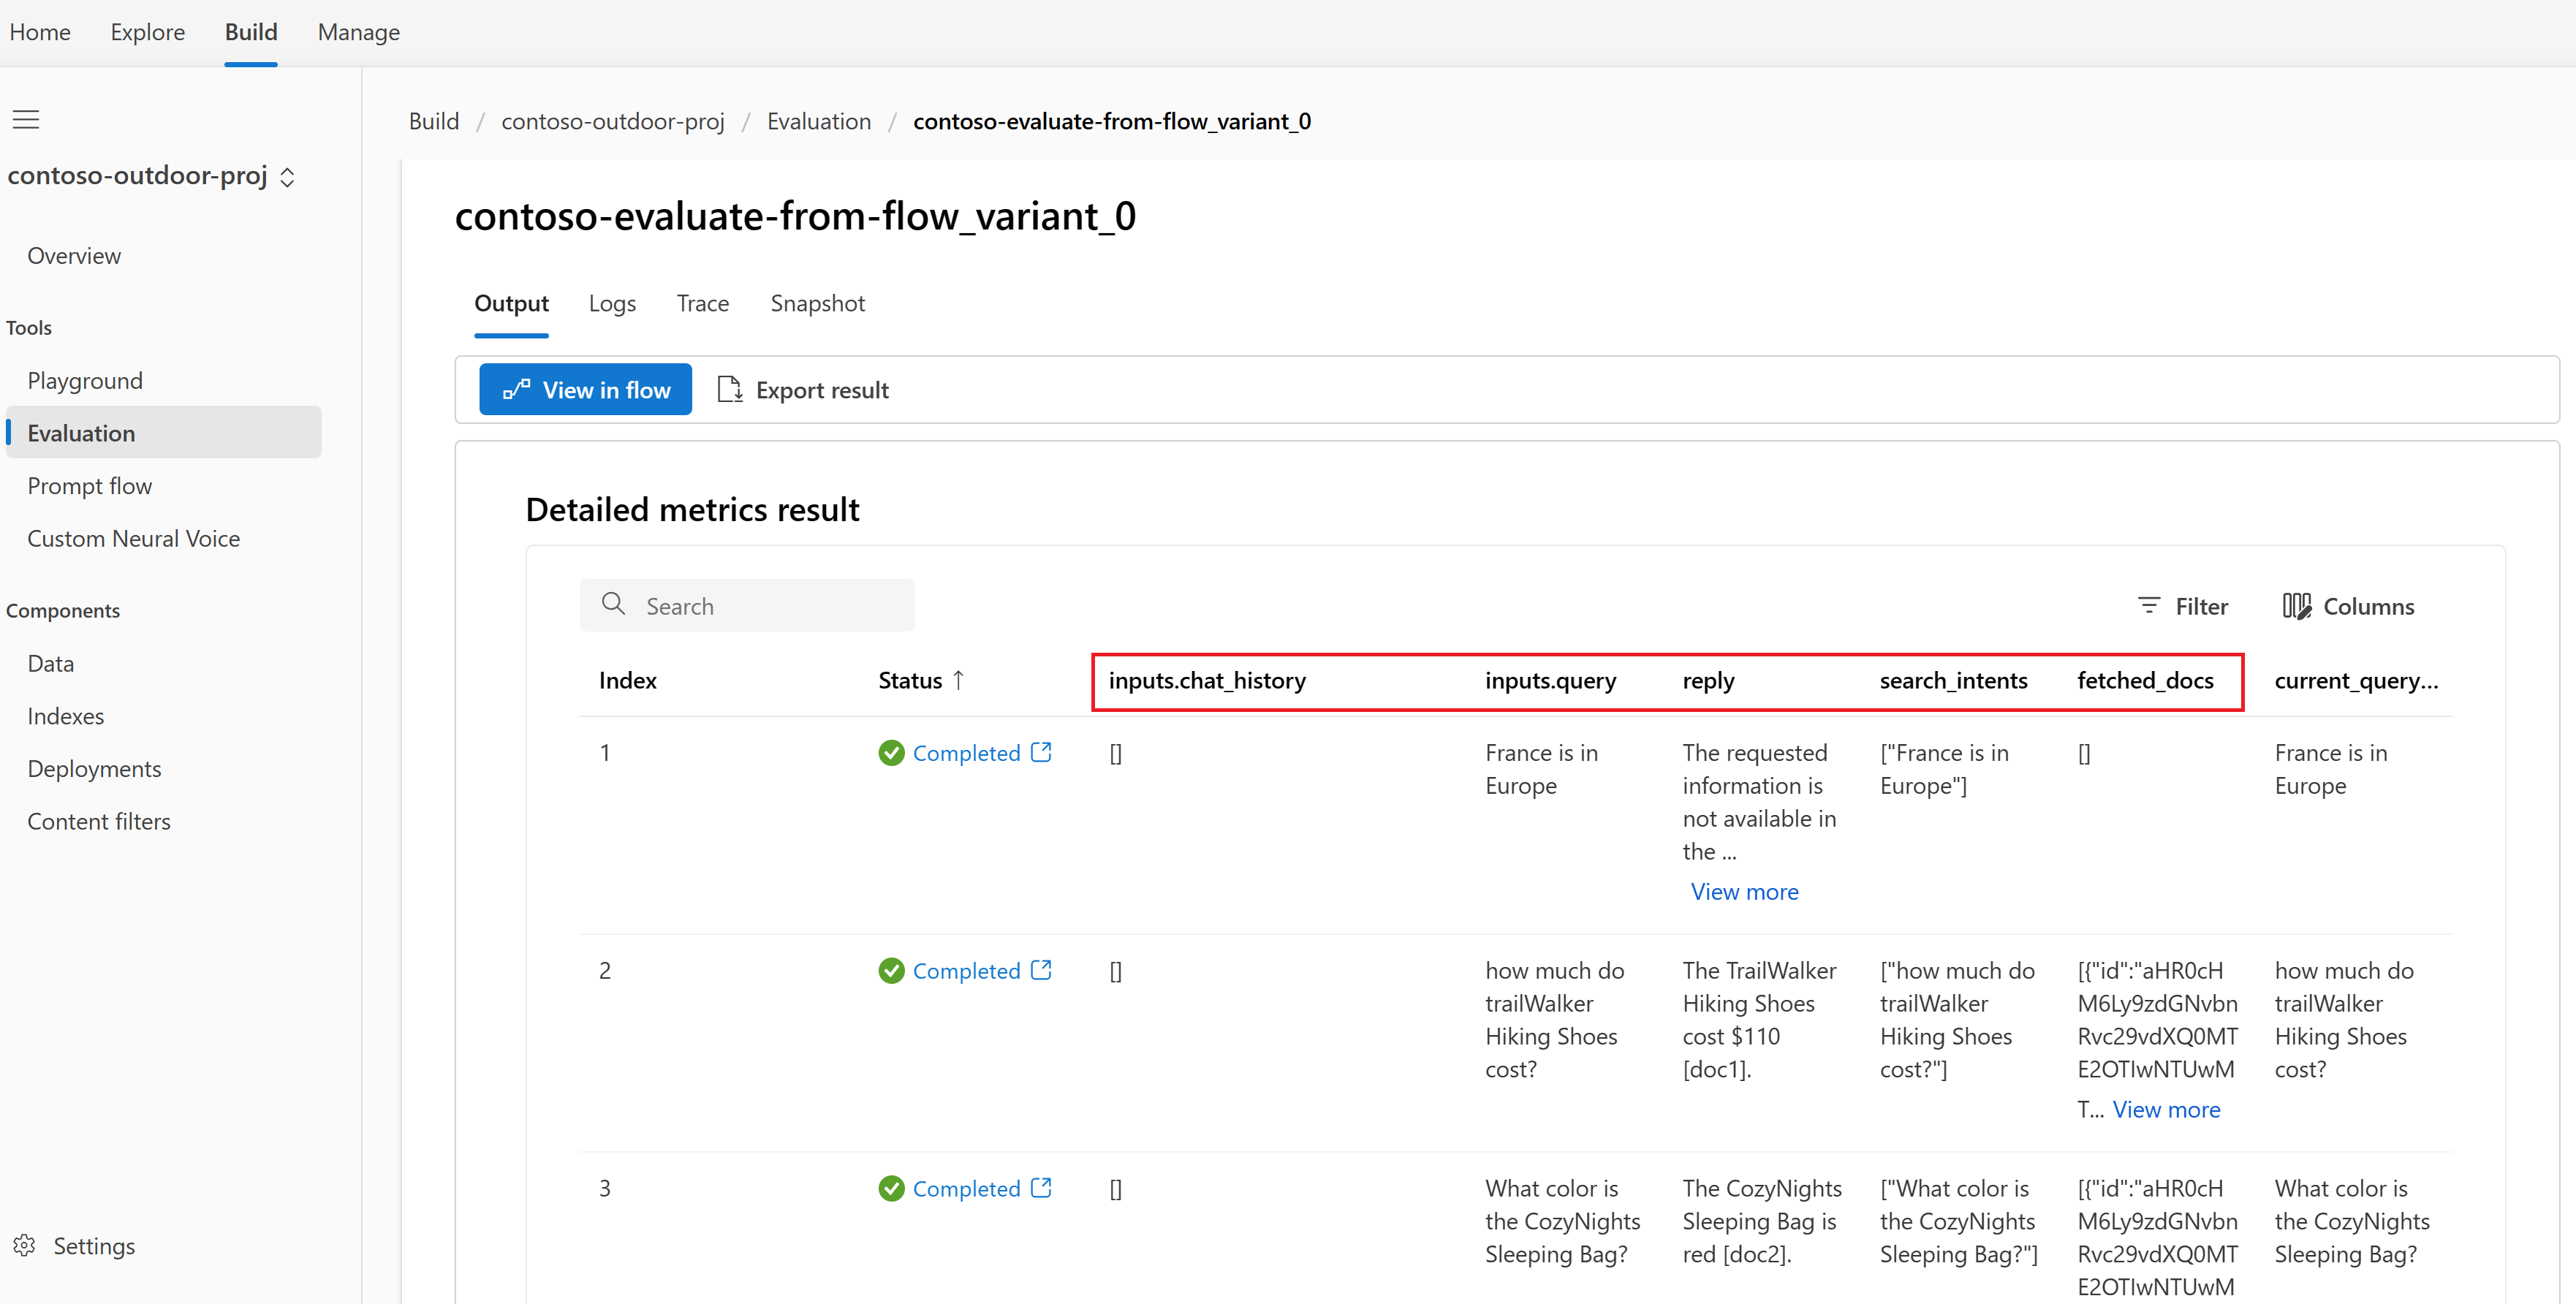Switch to the Manage tab
2576x1304 pixels.
click(359, 32)
